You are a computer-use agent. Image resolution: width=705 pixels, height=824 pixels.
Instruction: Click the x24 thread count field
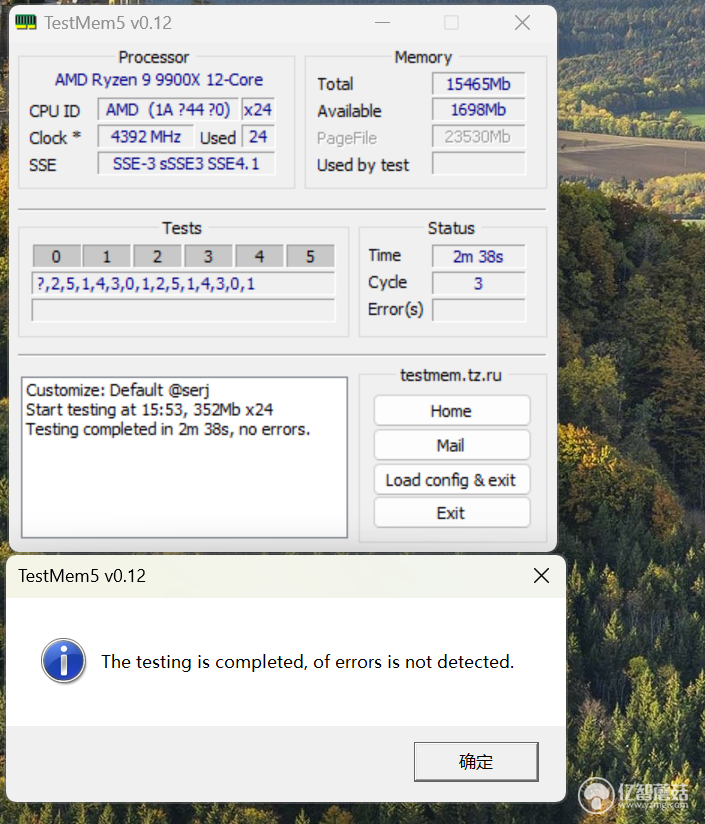[x=258, y=109]
